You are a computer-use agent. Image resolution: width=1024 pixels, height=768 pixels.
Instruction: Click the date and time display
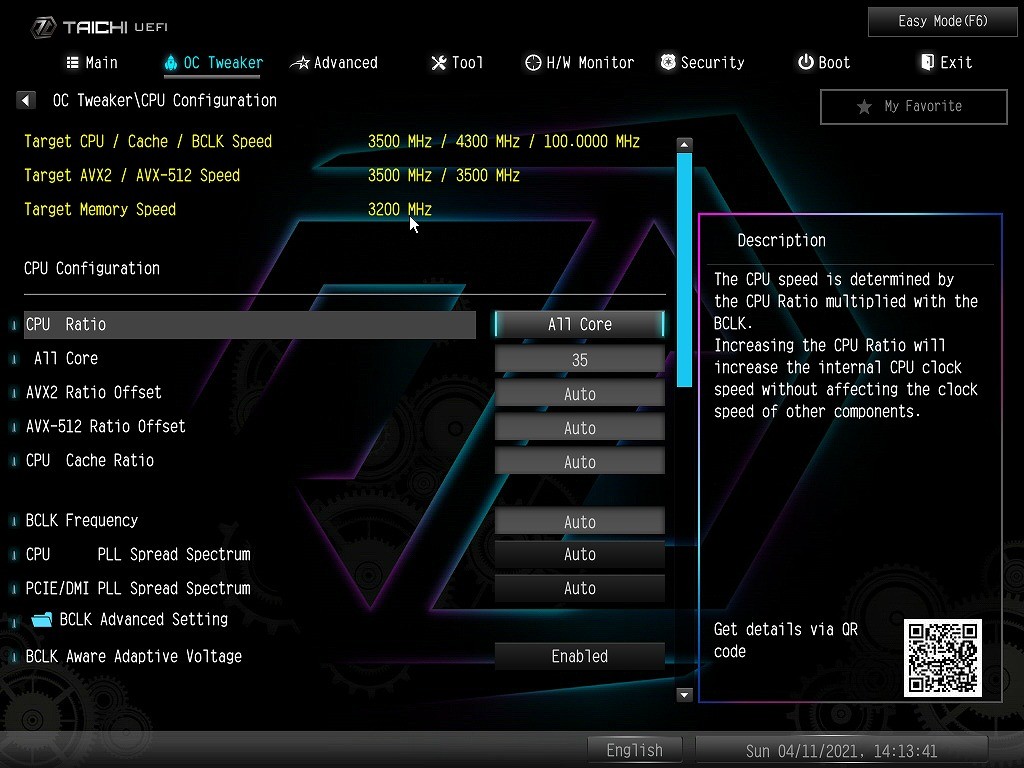click(841, 751)
